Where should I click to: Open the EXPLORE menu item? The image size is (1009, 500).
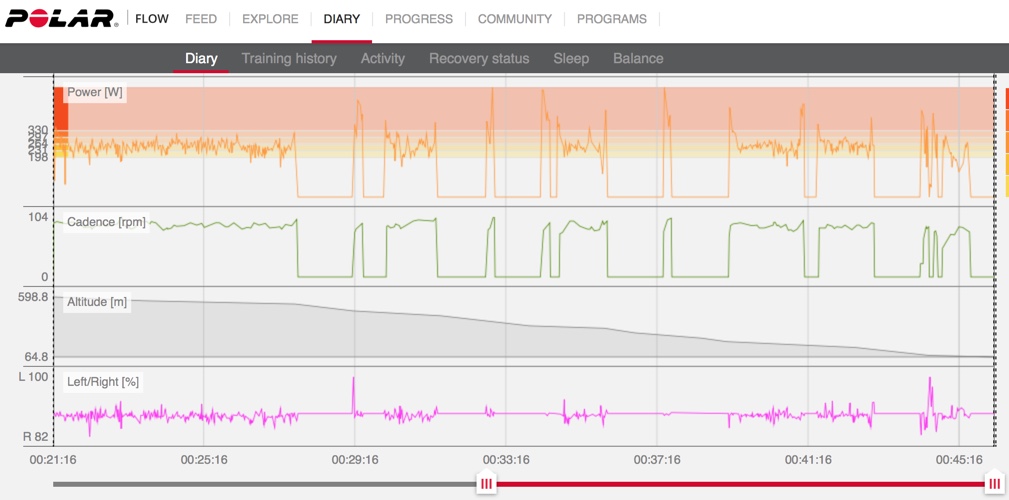[270, 19]
